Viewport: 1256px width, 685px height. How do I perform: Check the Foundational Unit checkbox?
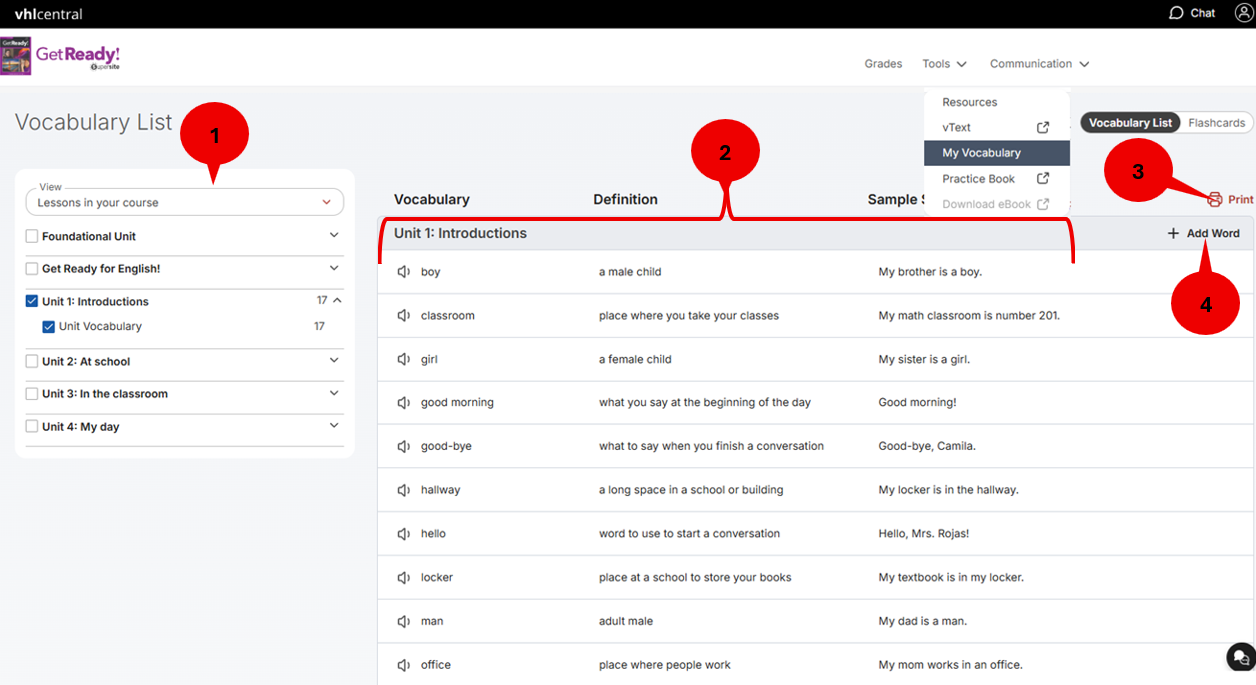(32, 237)
